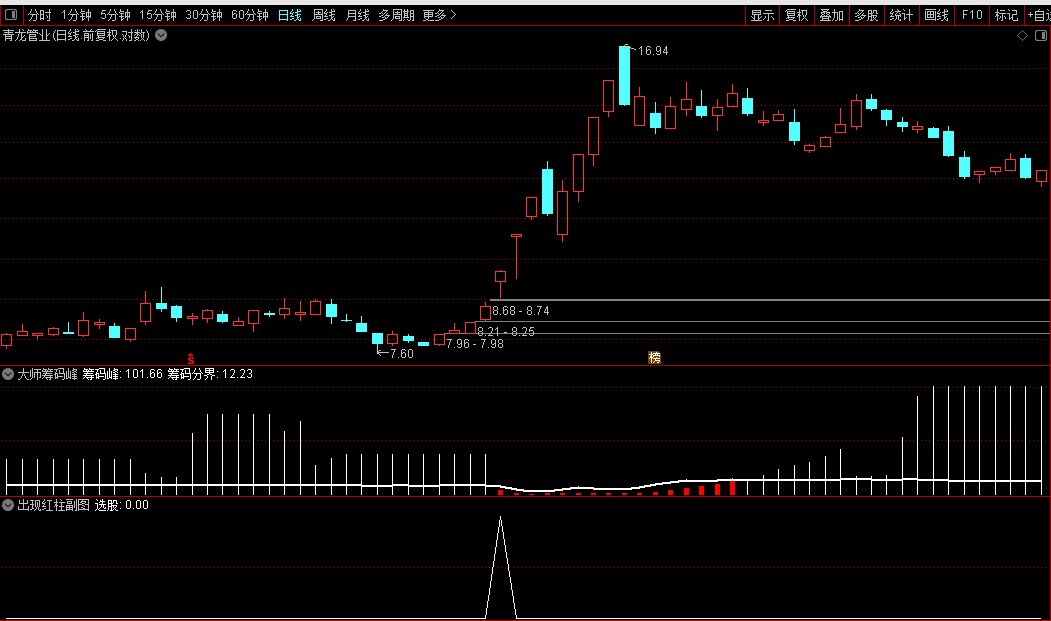
Task: Click the 筹码峰: 101.66 value
Action: click(123, 374)
